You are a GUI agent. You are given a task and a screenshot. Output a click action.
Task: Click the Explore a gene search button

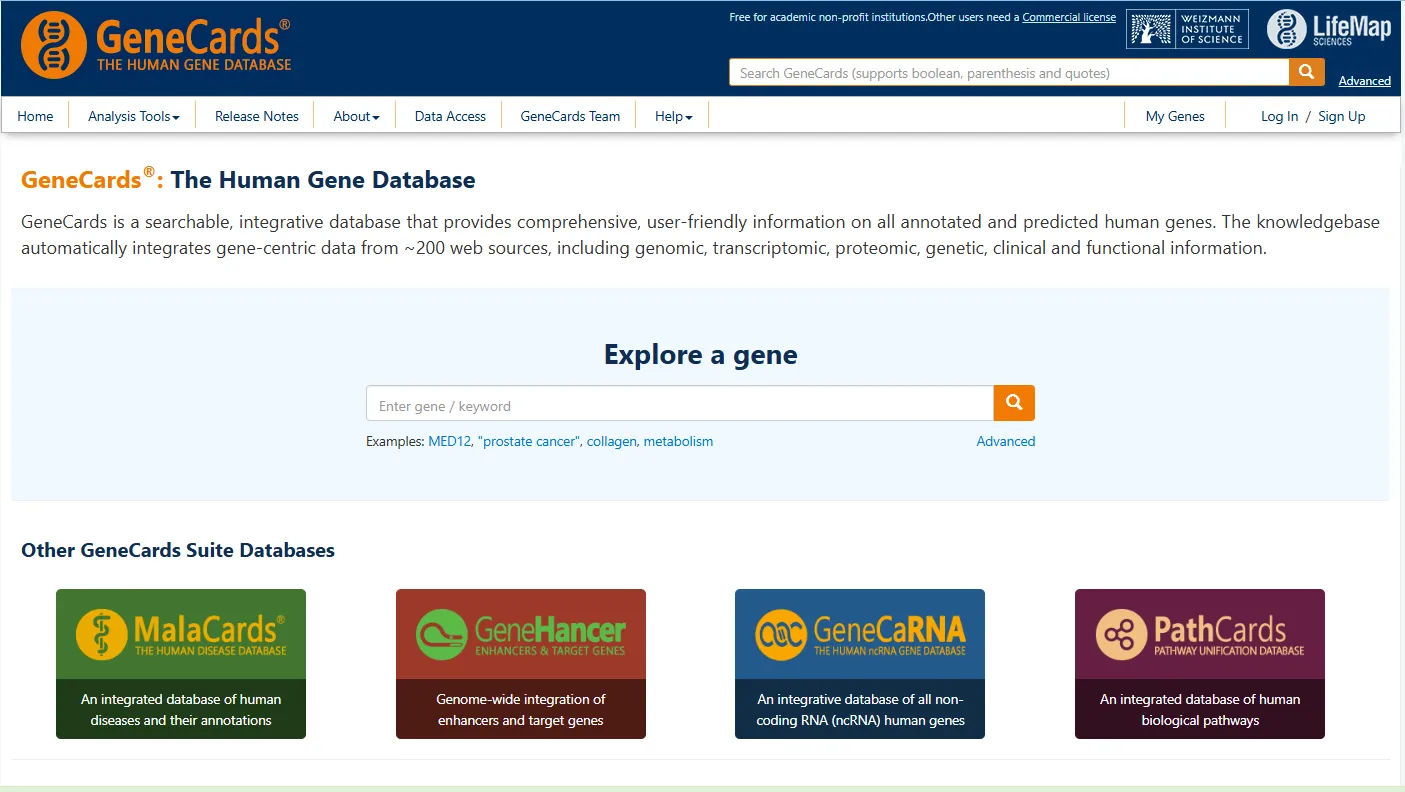[1014, 403]
